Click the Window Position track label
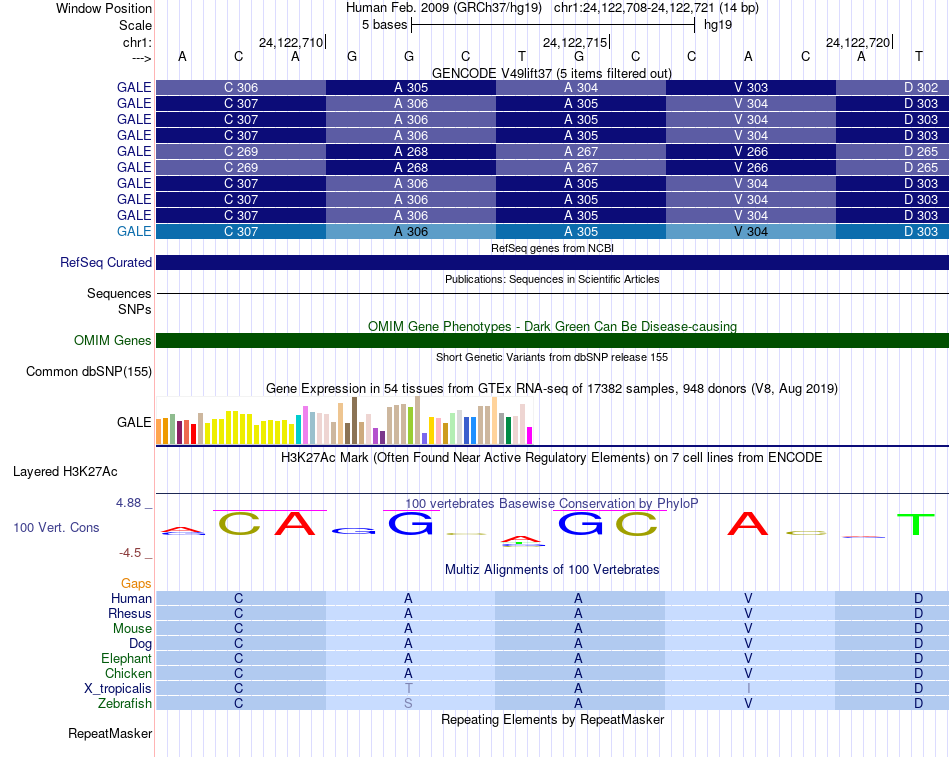Screen dimensions: 950x757 pyautogui.click(x=104, y=8)
